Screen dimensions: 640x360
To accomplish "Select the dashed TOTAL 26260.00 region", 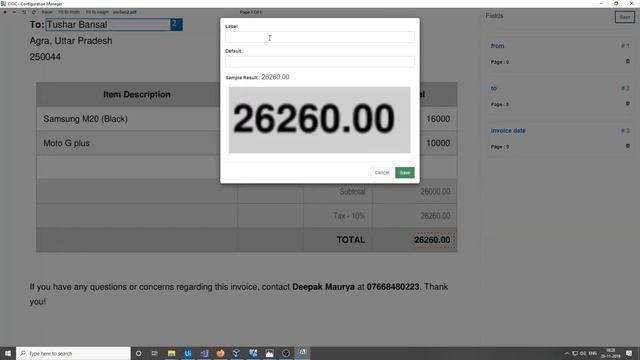I will coord(432,240).
